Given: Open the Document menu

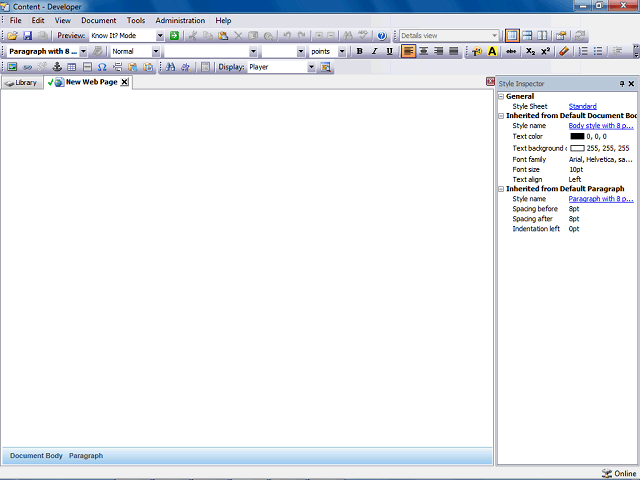Looking at the screenshot, I should [98, 20].
